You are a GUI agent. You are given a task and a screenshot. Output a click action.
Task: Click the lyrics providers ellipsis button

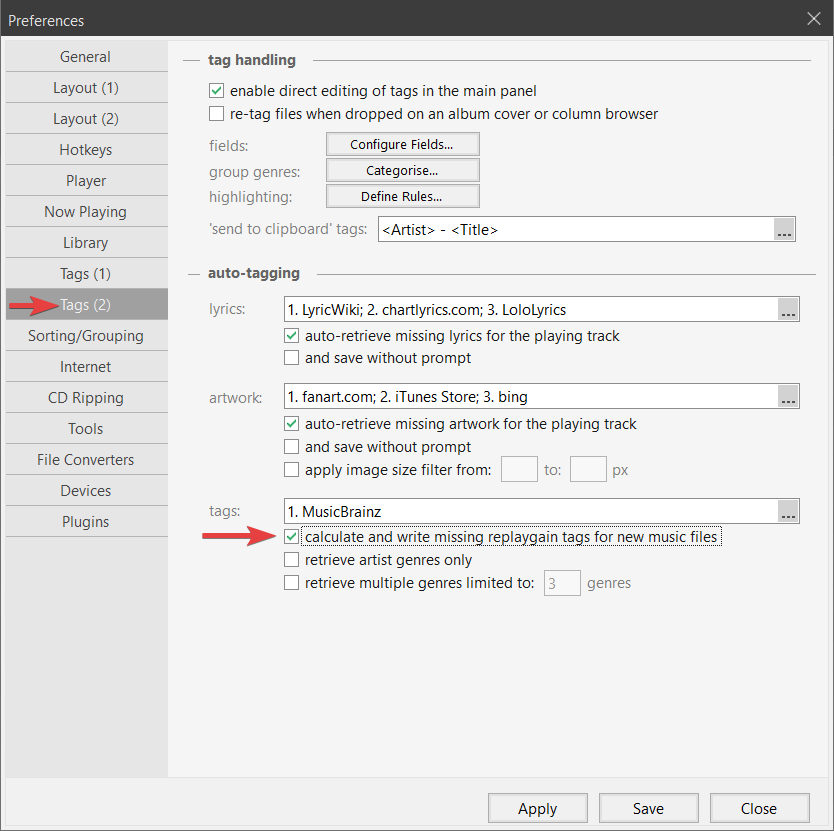pyautogui.click(x=789, y=310)
